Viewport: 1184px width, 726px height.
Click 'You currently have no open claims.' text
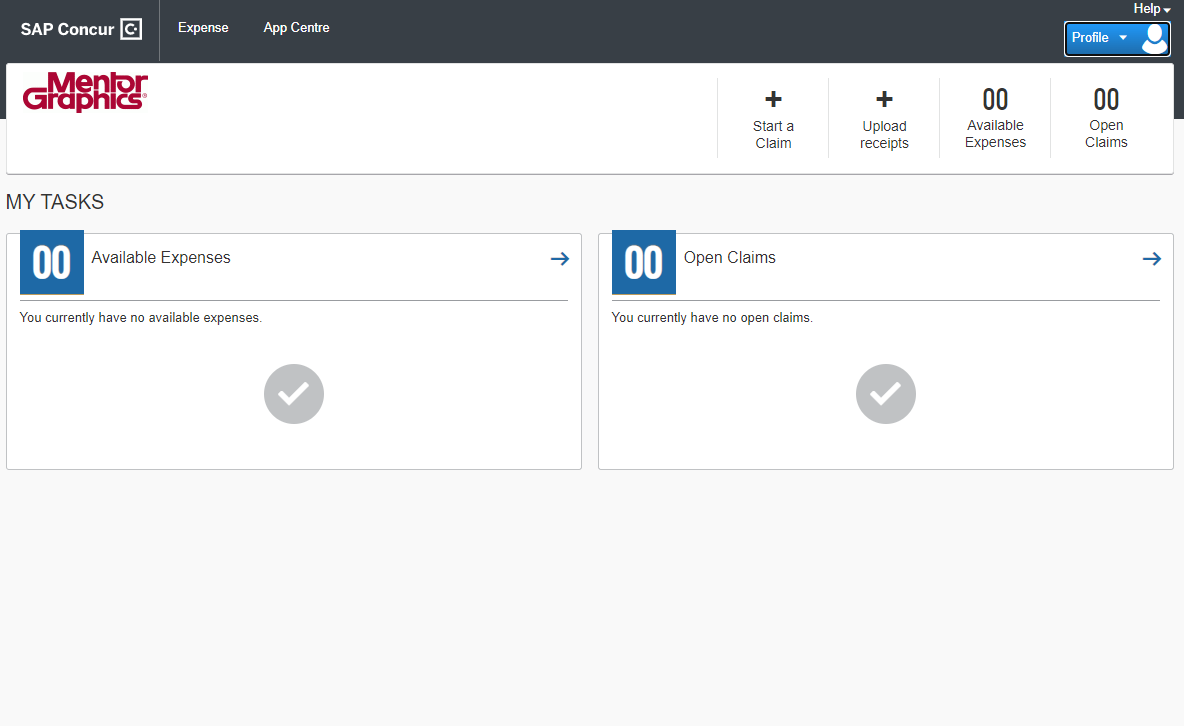[x=712, y=318]
